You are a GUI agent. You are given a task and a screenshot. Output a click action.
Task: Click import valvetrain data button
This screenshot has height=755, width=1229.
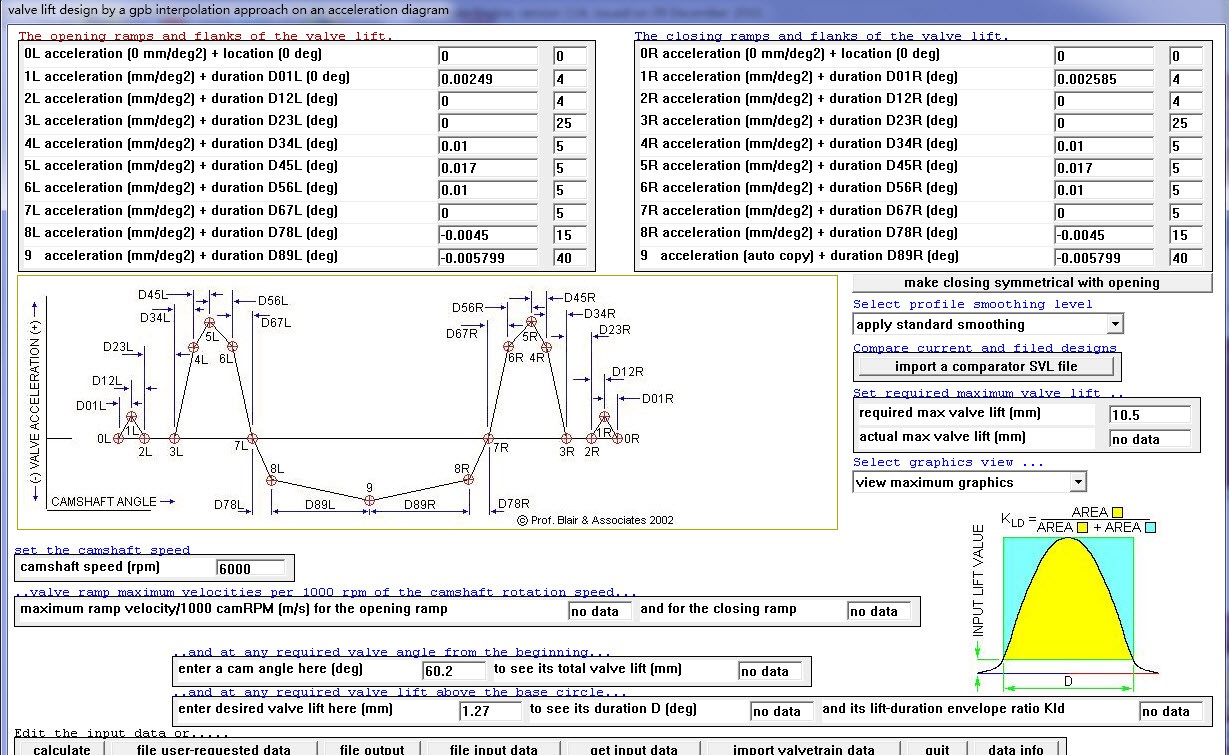coord(802,748)
